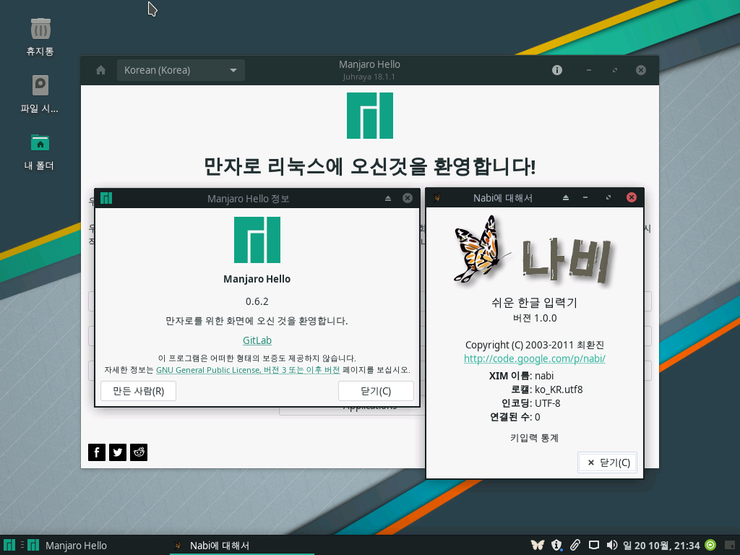This screenshot has height=555, width=740.
Task: Click the 닫기(C) button in Nabi window
Action: click(x=608, y=462)
